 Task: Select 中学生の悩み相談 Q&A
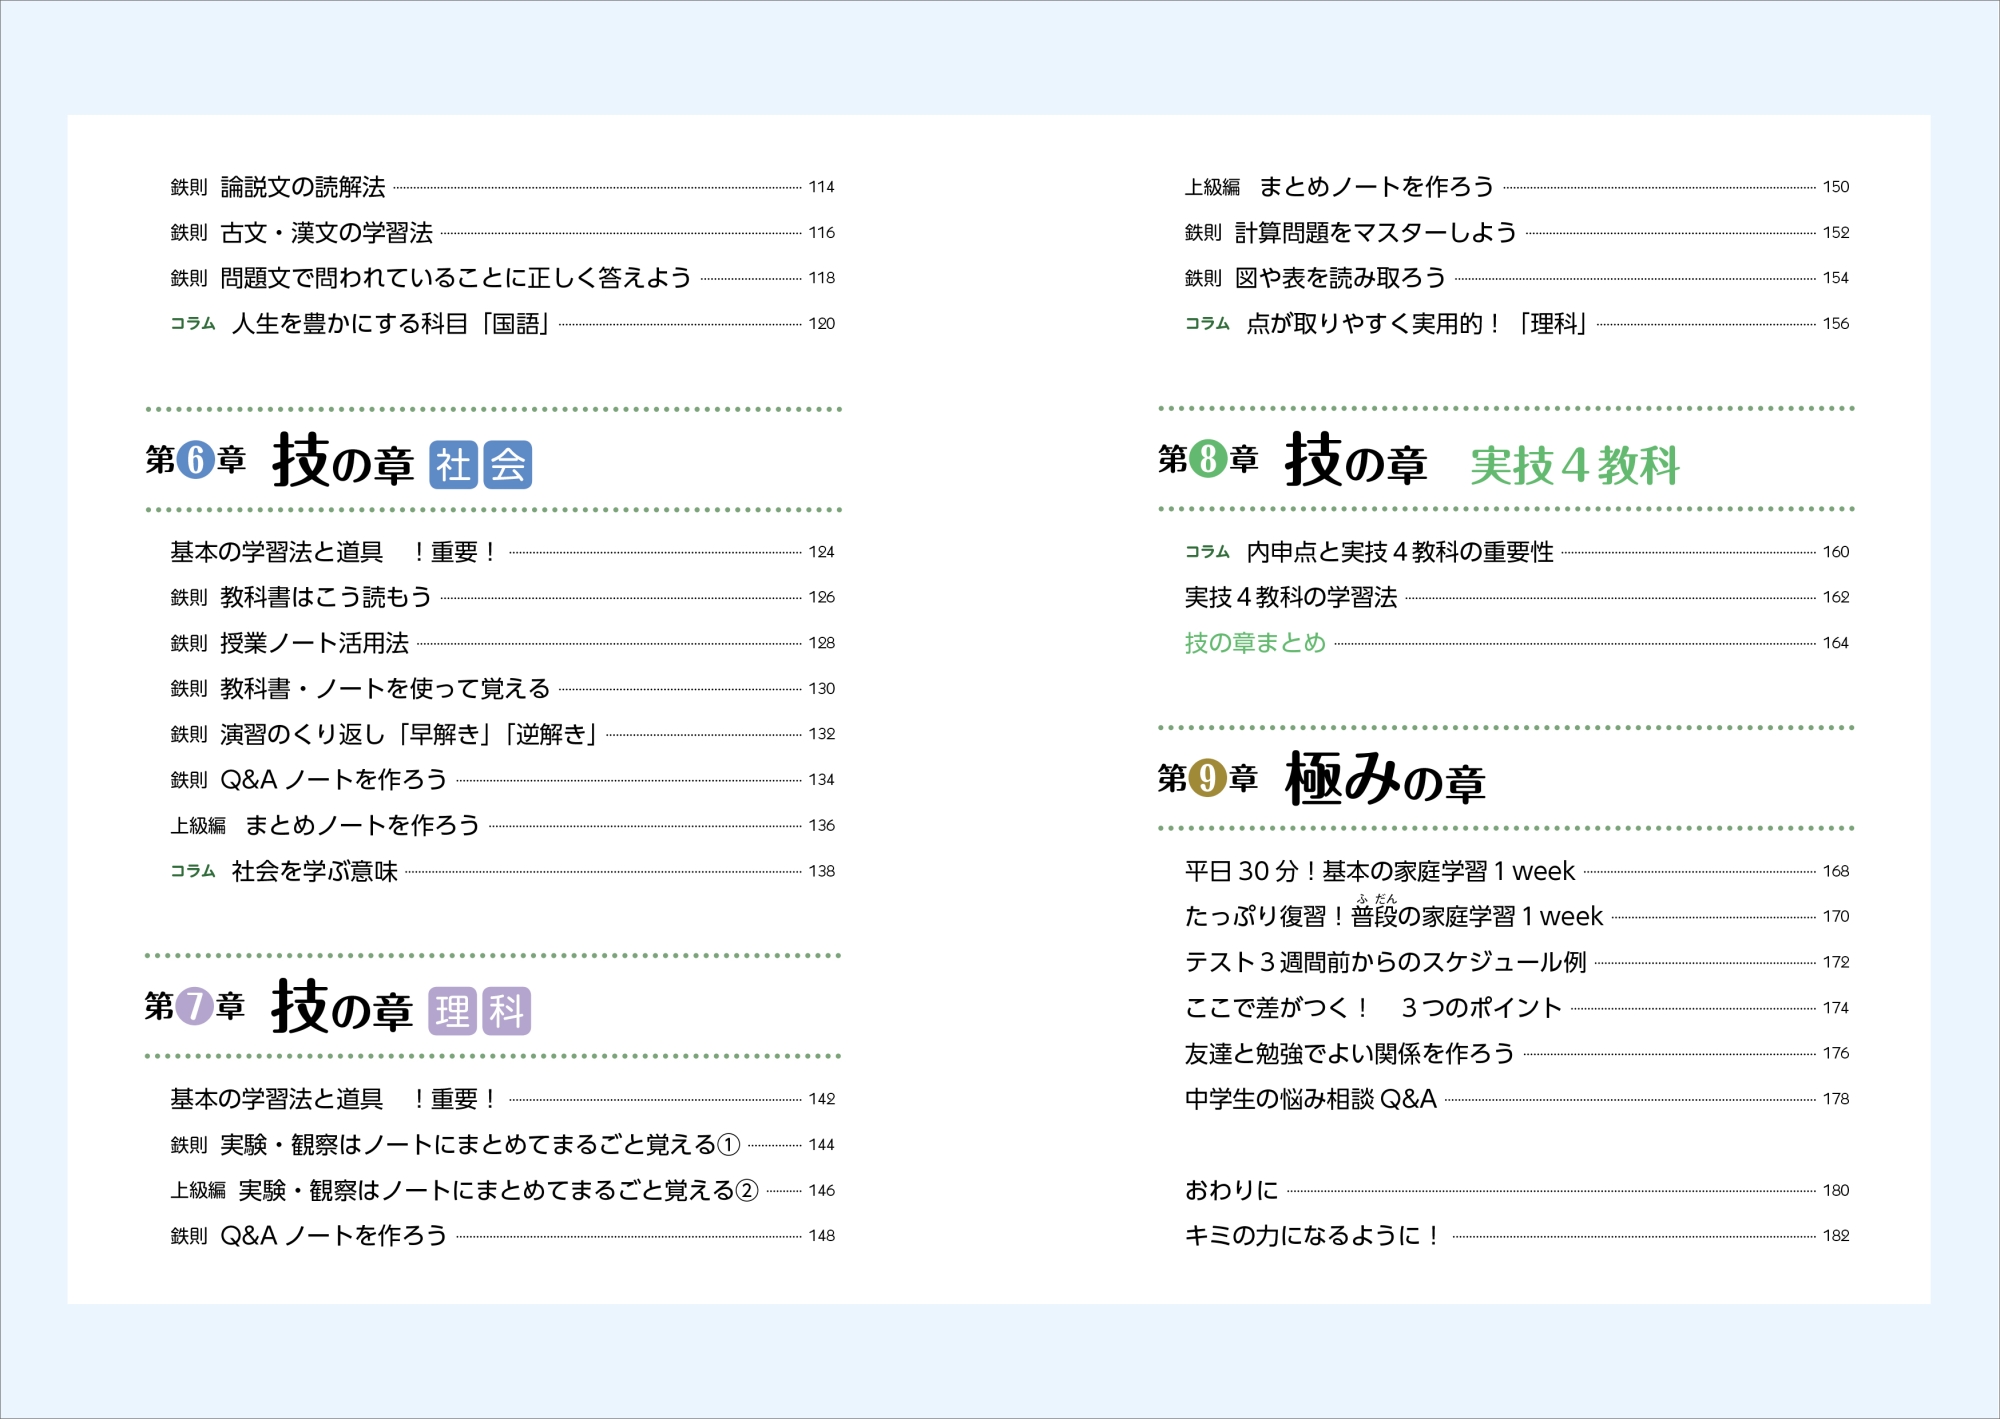click(1311, 1099)
